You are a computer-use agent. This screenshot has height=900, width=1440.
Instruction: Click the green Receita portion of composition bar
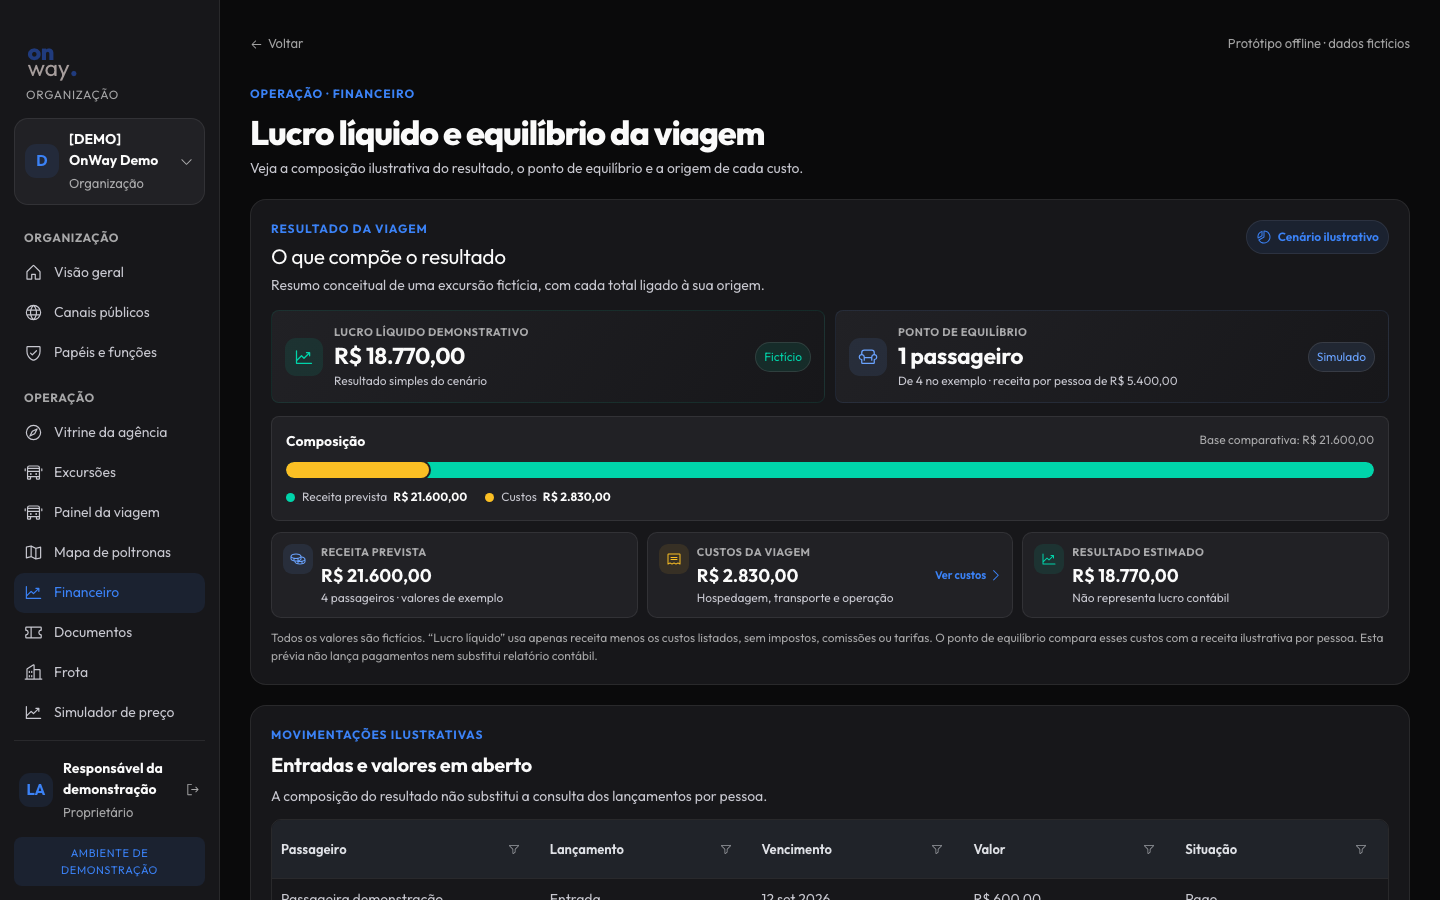pyautogui.click(x=901, y=470)
